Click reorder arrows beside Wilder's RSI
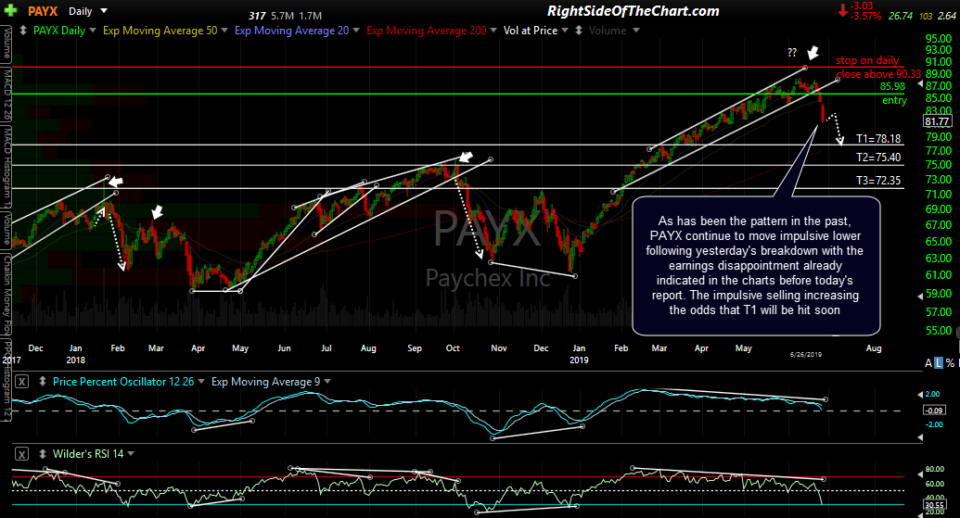This screenshot has height=518, width=960. pyautogui.click(x=43, y=454)
